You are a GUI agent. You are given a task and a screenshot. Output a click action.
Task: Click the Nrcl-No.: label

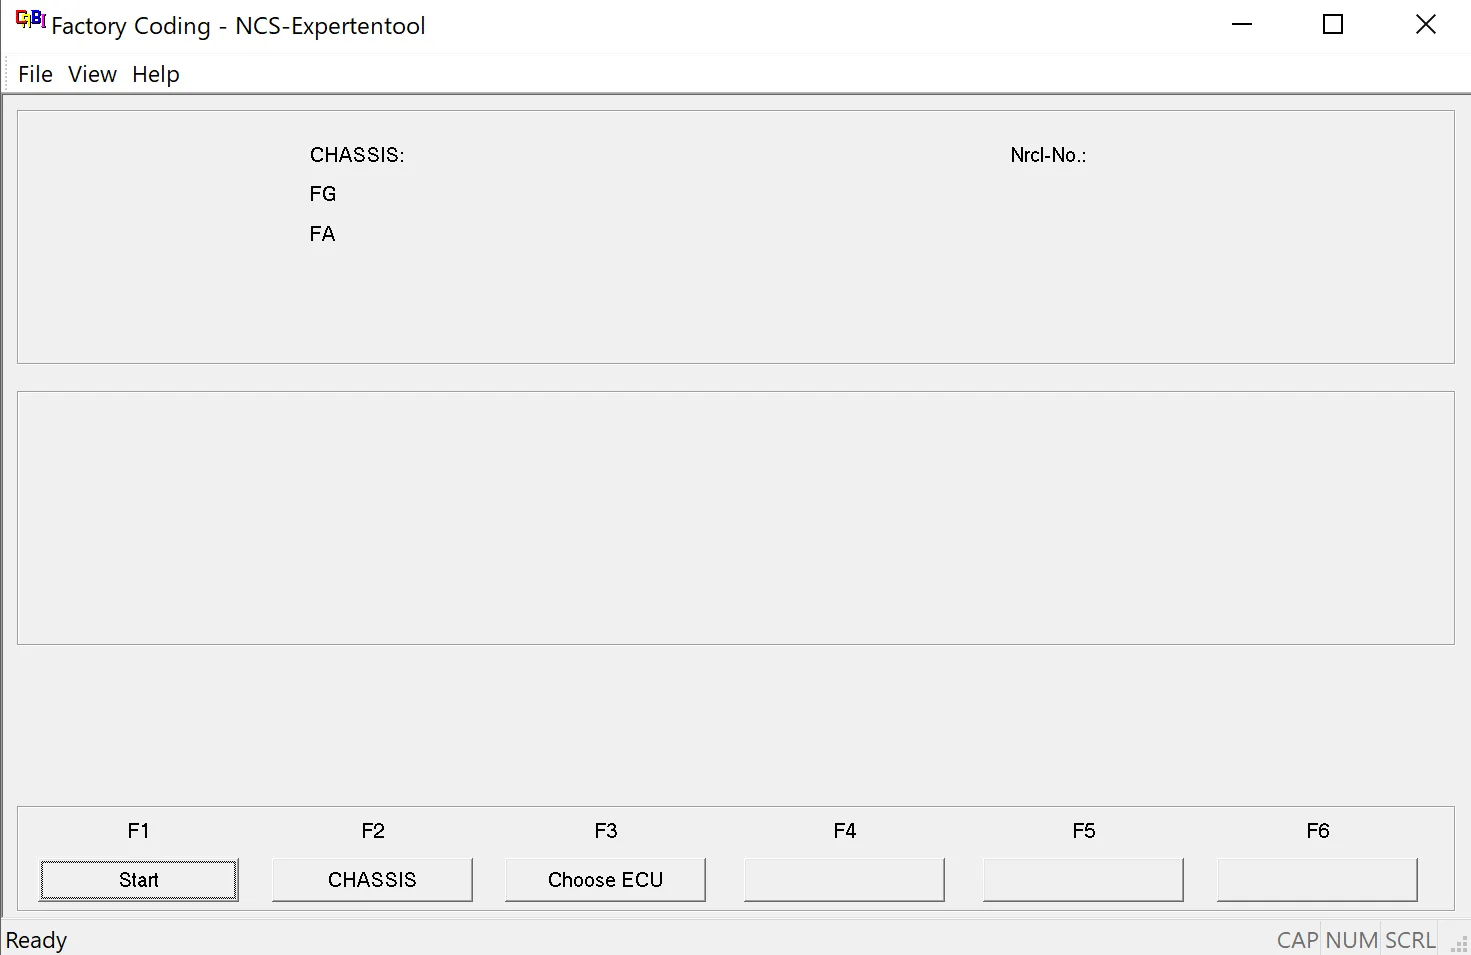coord(1048,155)
